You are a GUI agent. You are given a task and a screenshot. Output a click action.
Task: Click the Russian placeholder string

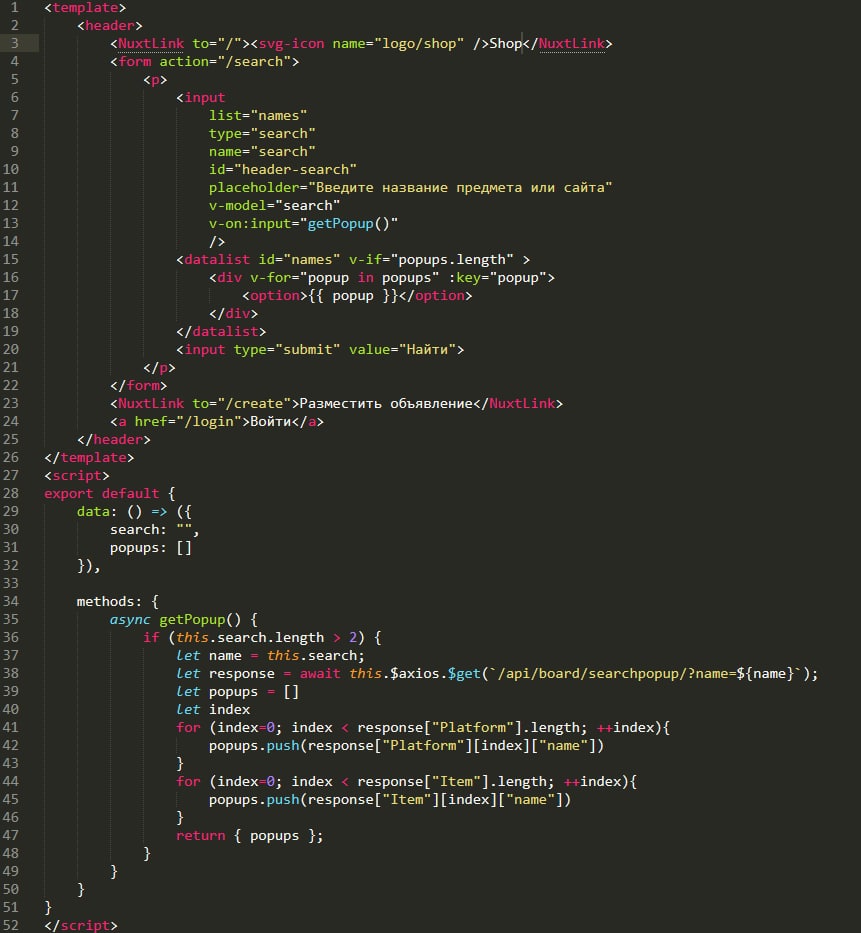[x=461, y=187]
